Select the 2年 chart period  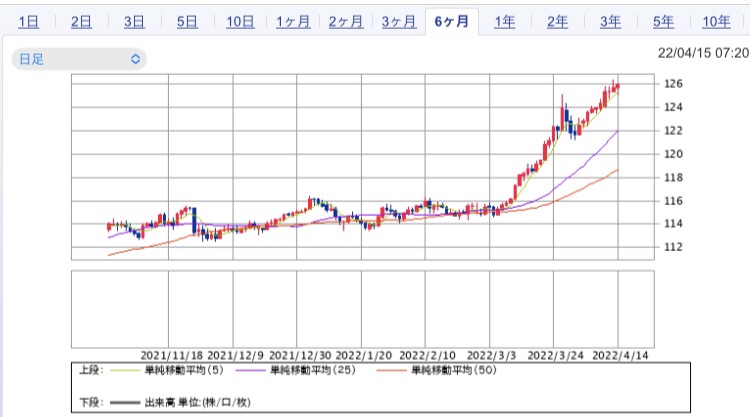[x=558, y=22]
